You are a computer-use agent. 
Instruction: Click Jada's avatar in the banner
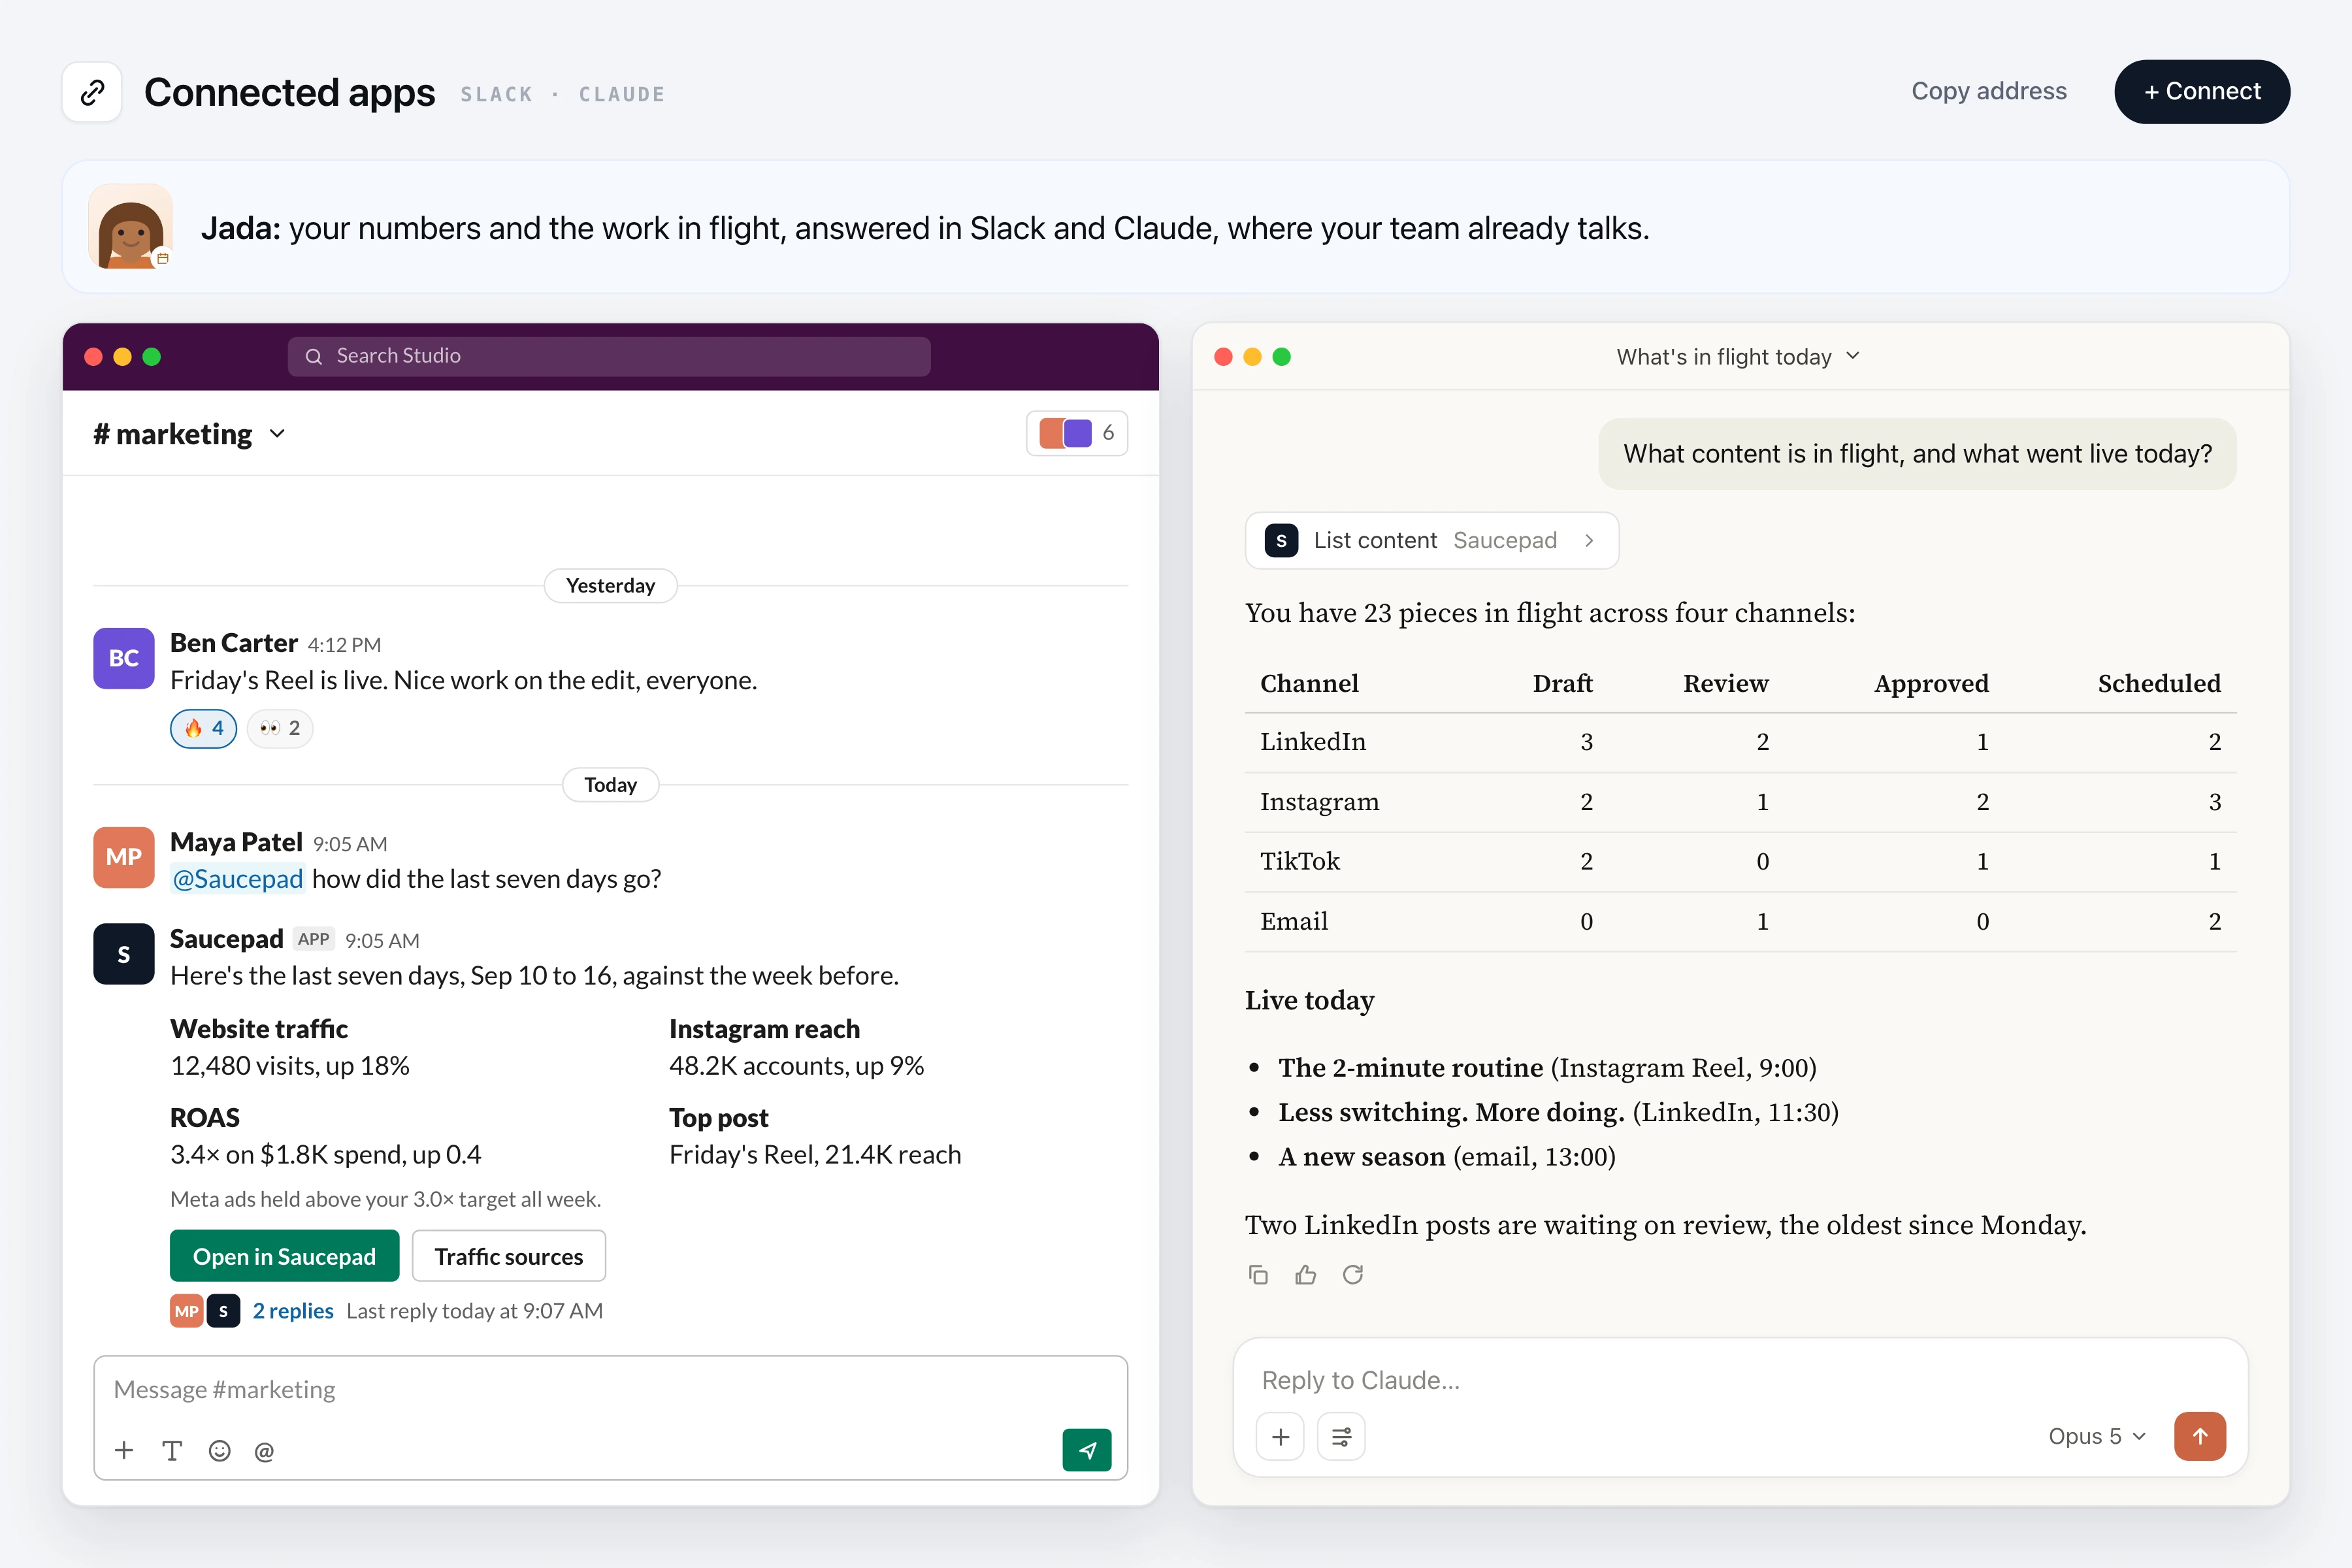(131, 227)
